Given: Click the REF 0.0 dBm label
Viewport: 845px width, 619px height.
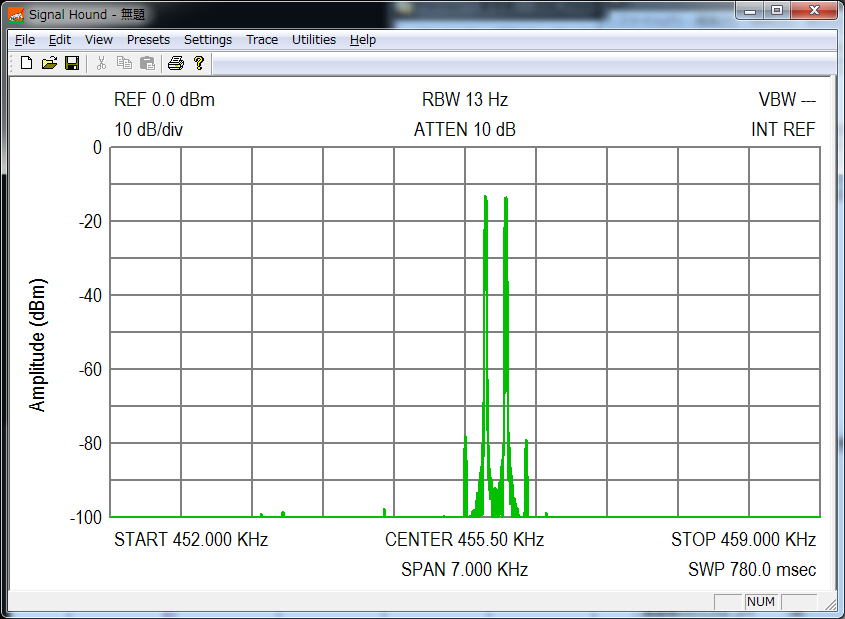Looking at the screenshot, I should (x=164, y=100).
